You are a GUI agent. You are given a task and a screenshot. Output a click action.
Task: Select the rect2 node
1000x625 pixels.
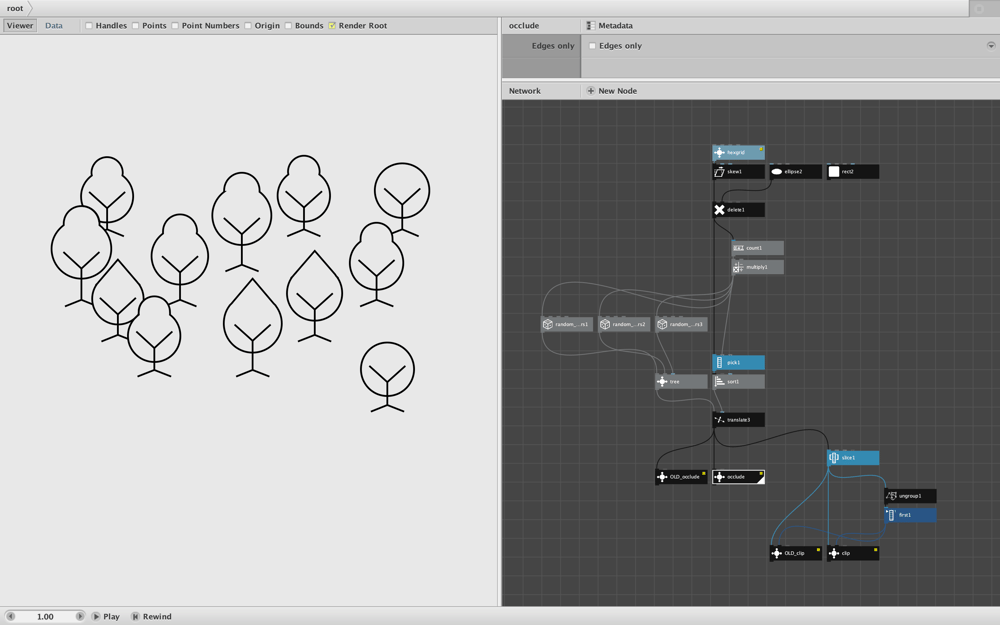(853, 172)
